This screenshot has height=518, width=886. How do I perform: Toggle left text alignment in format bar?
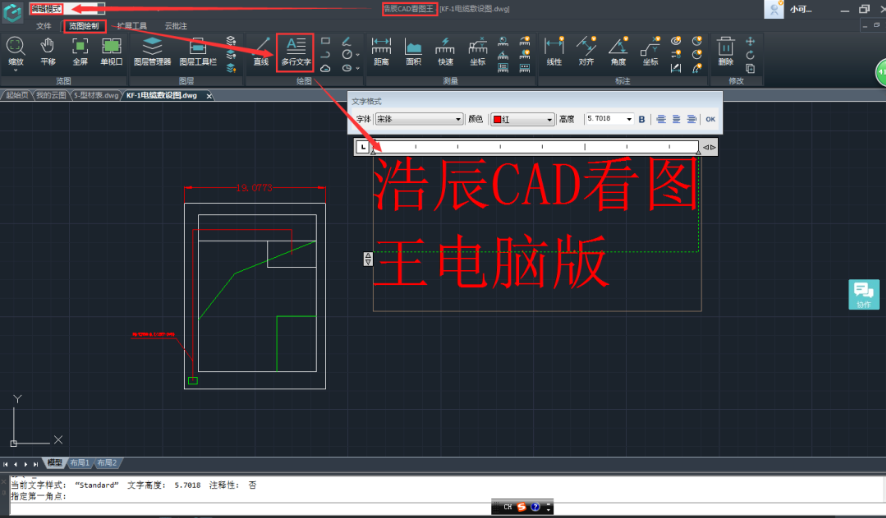(x=661, y=119)
